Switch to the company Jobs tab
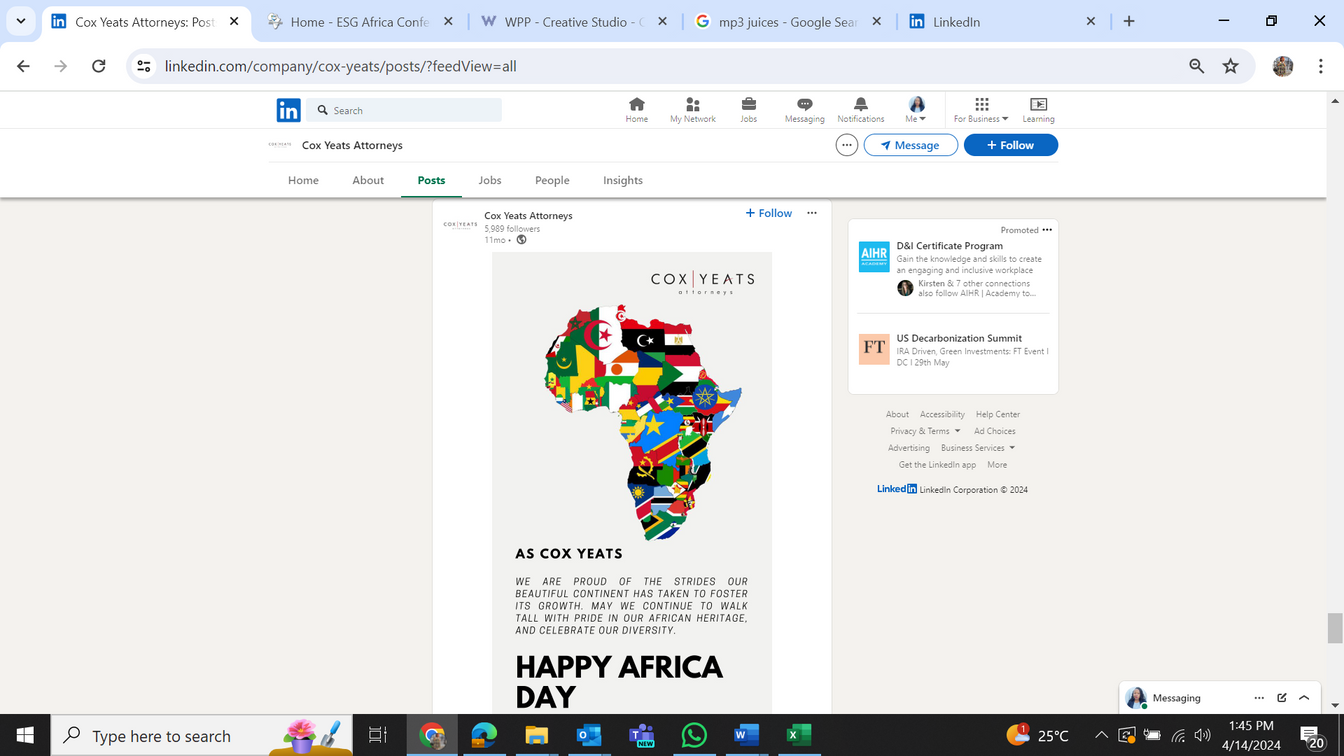The height and width of the screenshot is (756, 1344). pyautogui.click(x=490, y=180)
